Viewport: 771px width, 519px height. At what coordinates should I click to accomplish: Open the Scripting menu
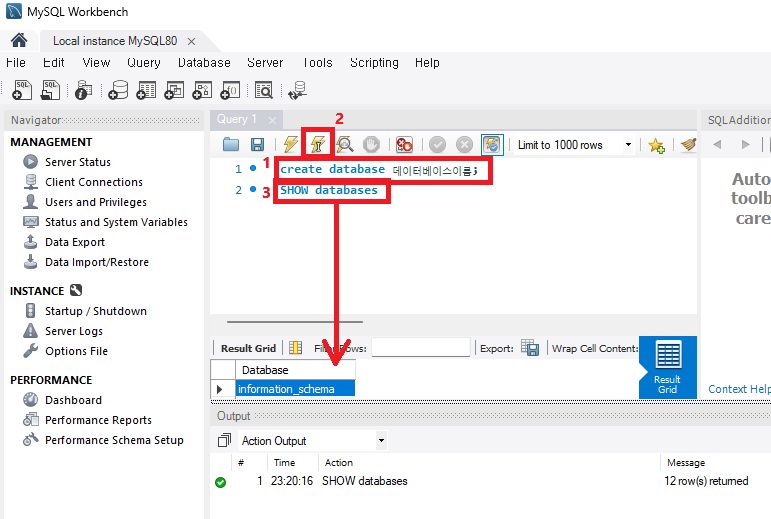pos(374,62)
